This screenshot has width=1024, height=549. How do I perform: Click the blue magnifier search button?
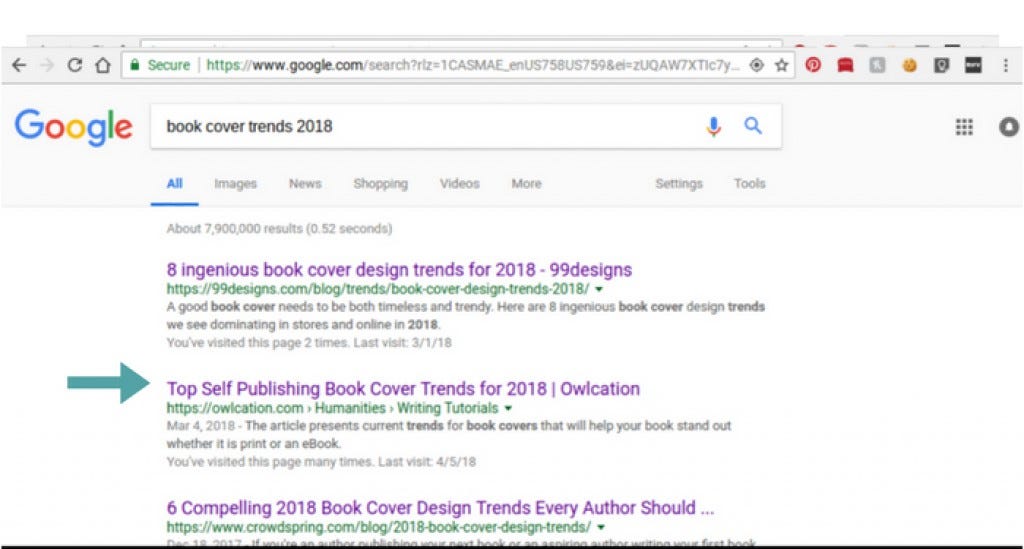pyautogui.click(x=753, y=125)
